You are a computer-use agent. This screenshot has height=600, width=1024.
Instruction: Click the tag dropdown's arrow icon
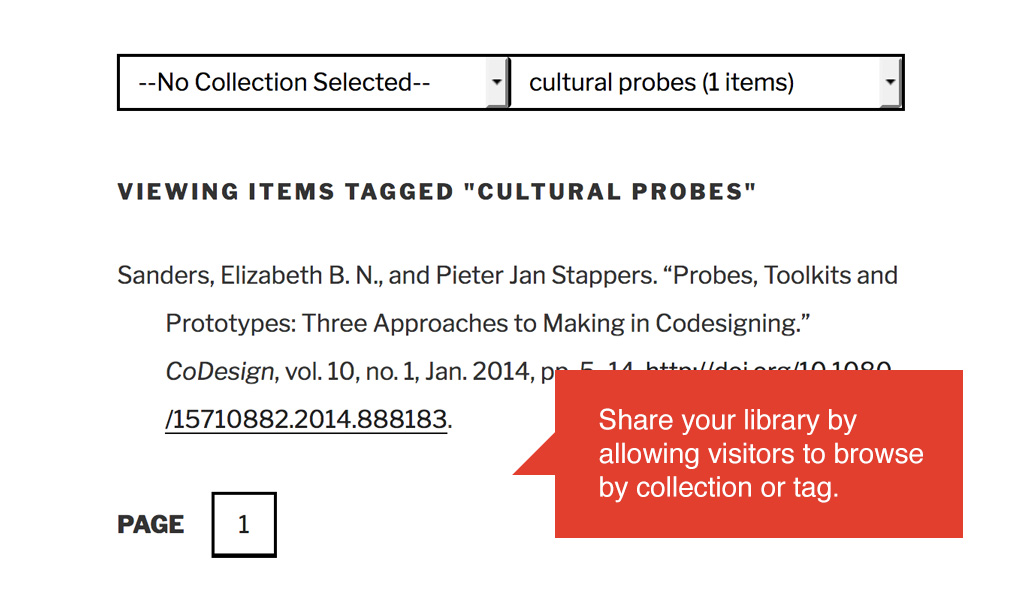coord(889,82)
